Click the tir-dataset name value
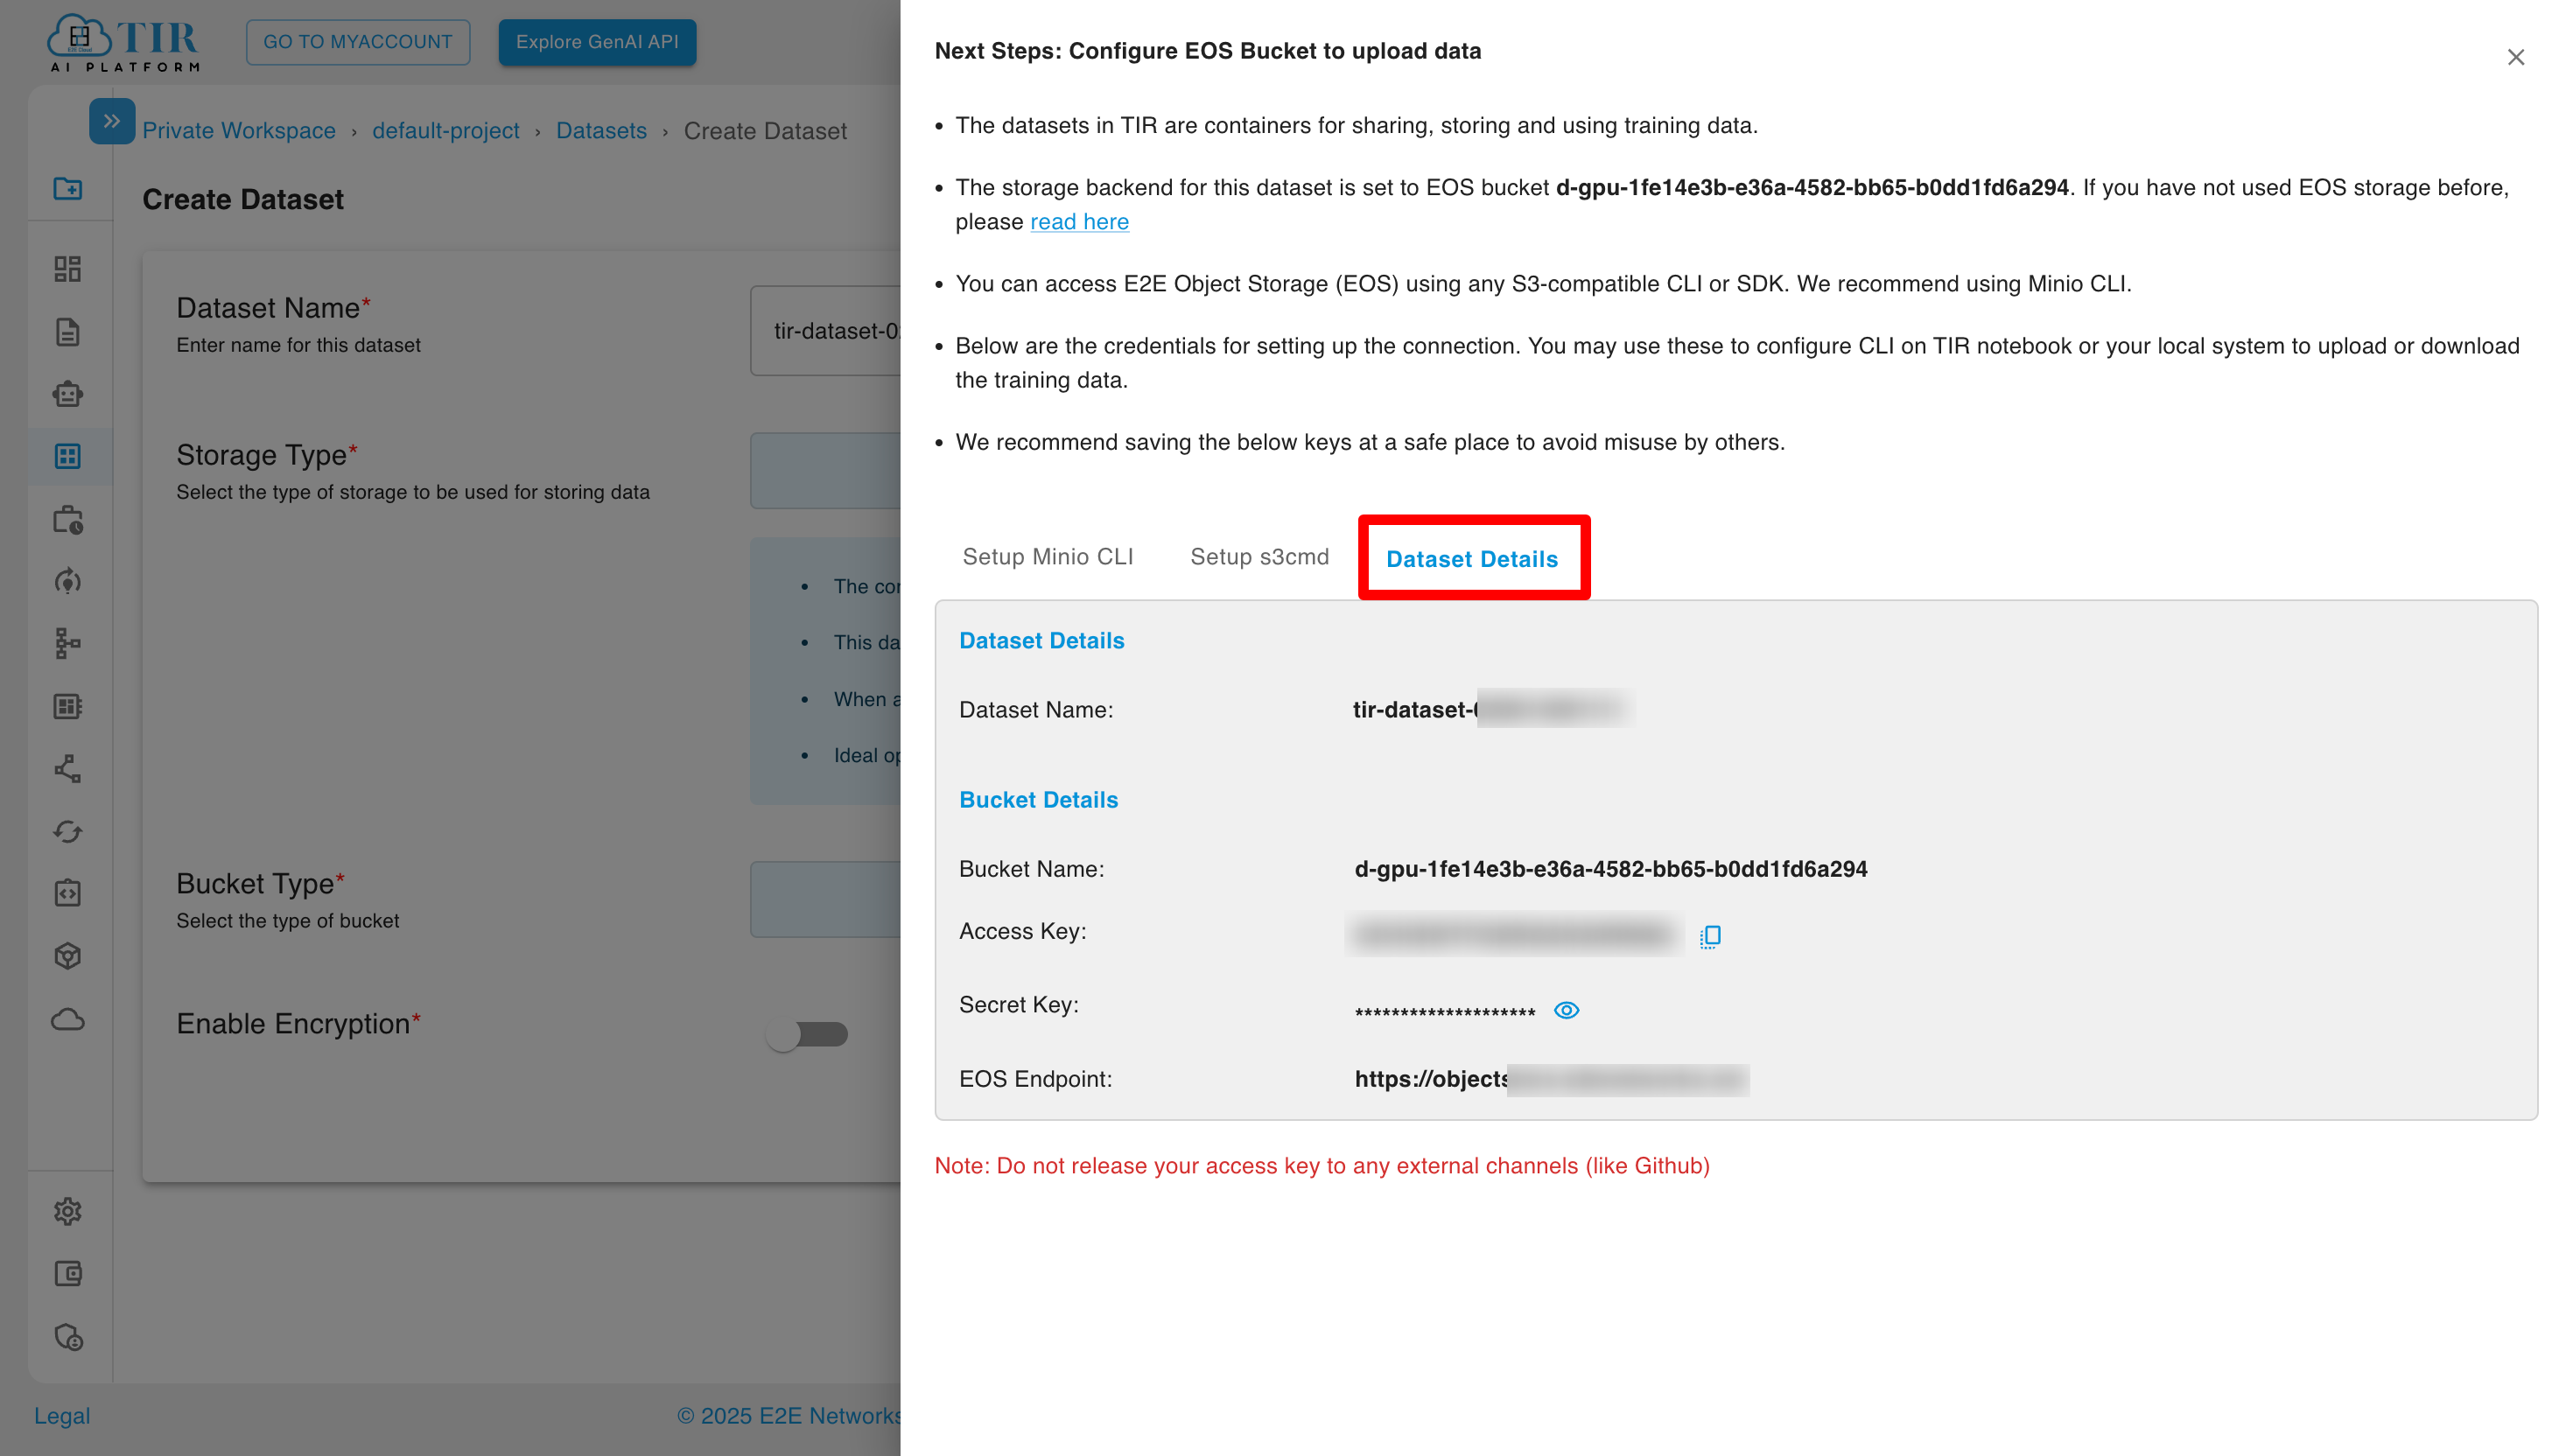This screenshot has height=1456, width=2573. pyautogui.click(x=1493, y=709)
